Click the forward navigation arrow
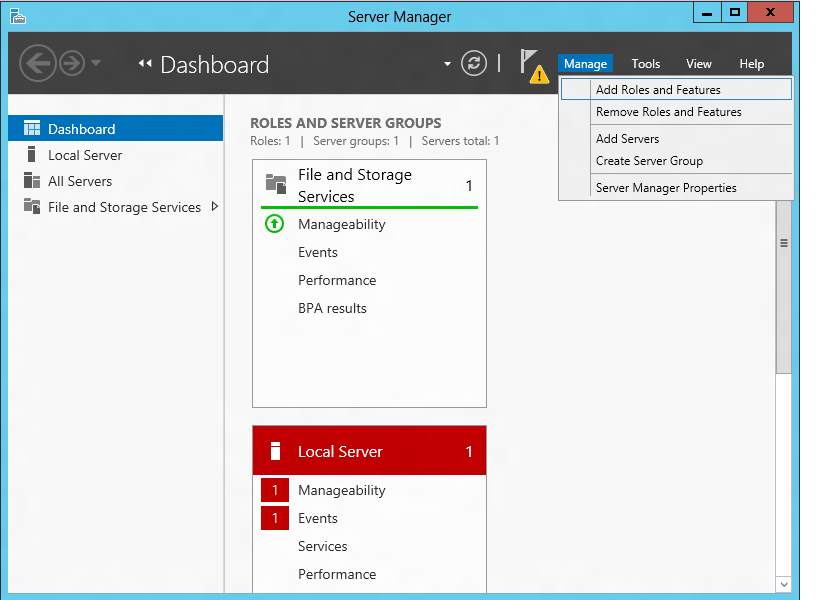 (72, 63)
